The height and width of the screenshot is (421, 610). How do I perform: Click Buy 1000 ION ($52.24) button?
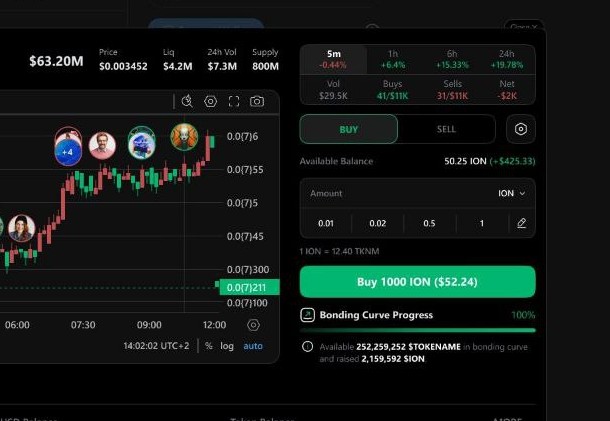[417, 282]
